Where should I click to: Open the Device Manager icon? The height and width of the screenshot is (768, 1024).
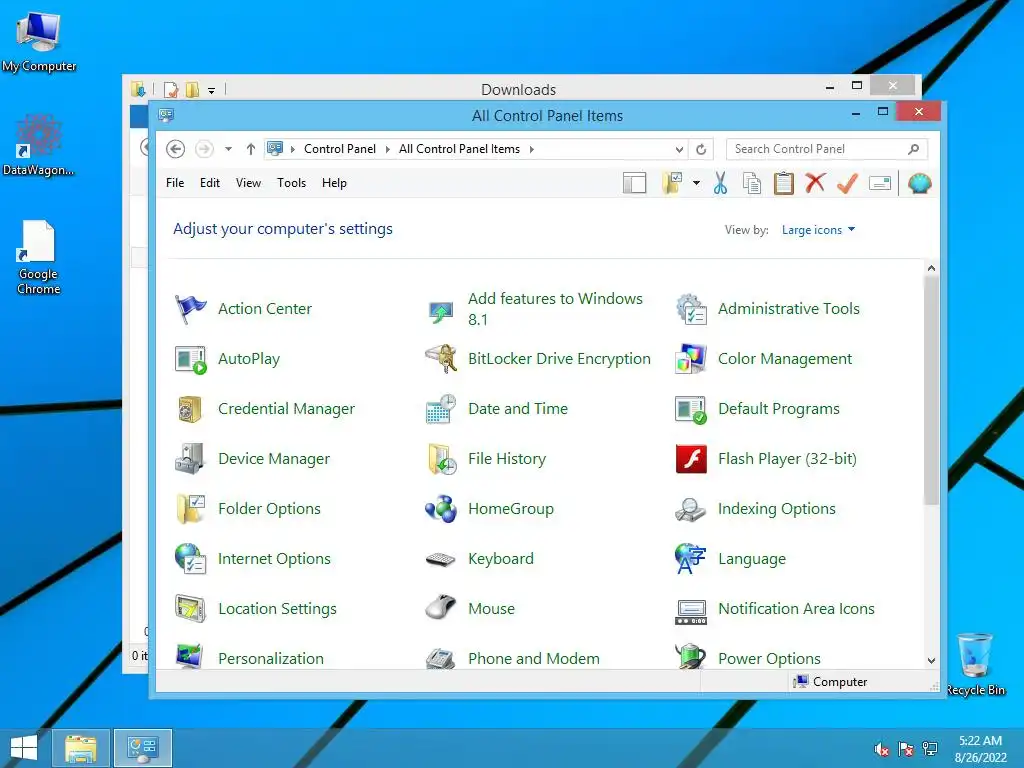click(x=190, y=458)
